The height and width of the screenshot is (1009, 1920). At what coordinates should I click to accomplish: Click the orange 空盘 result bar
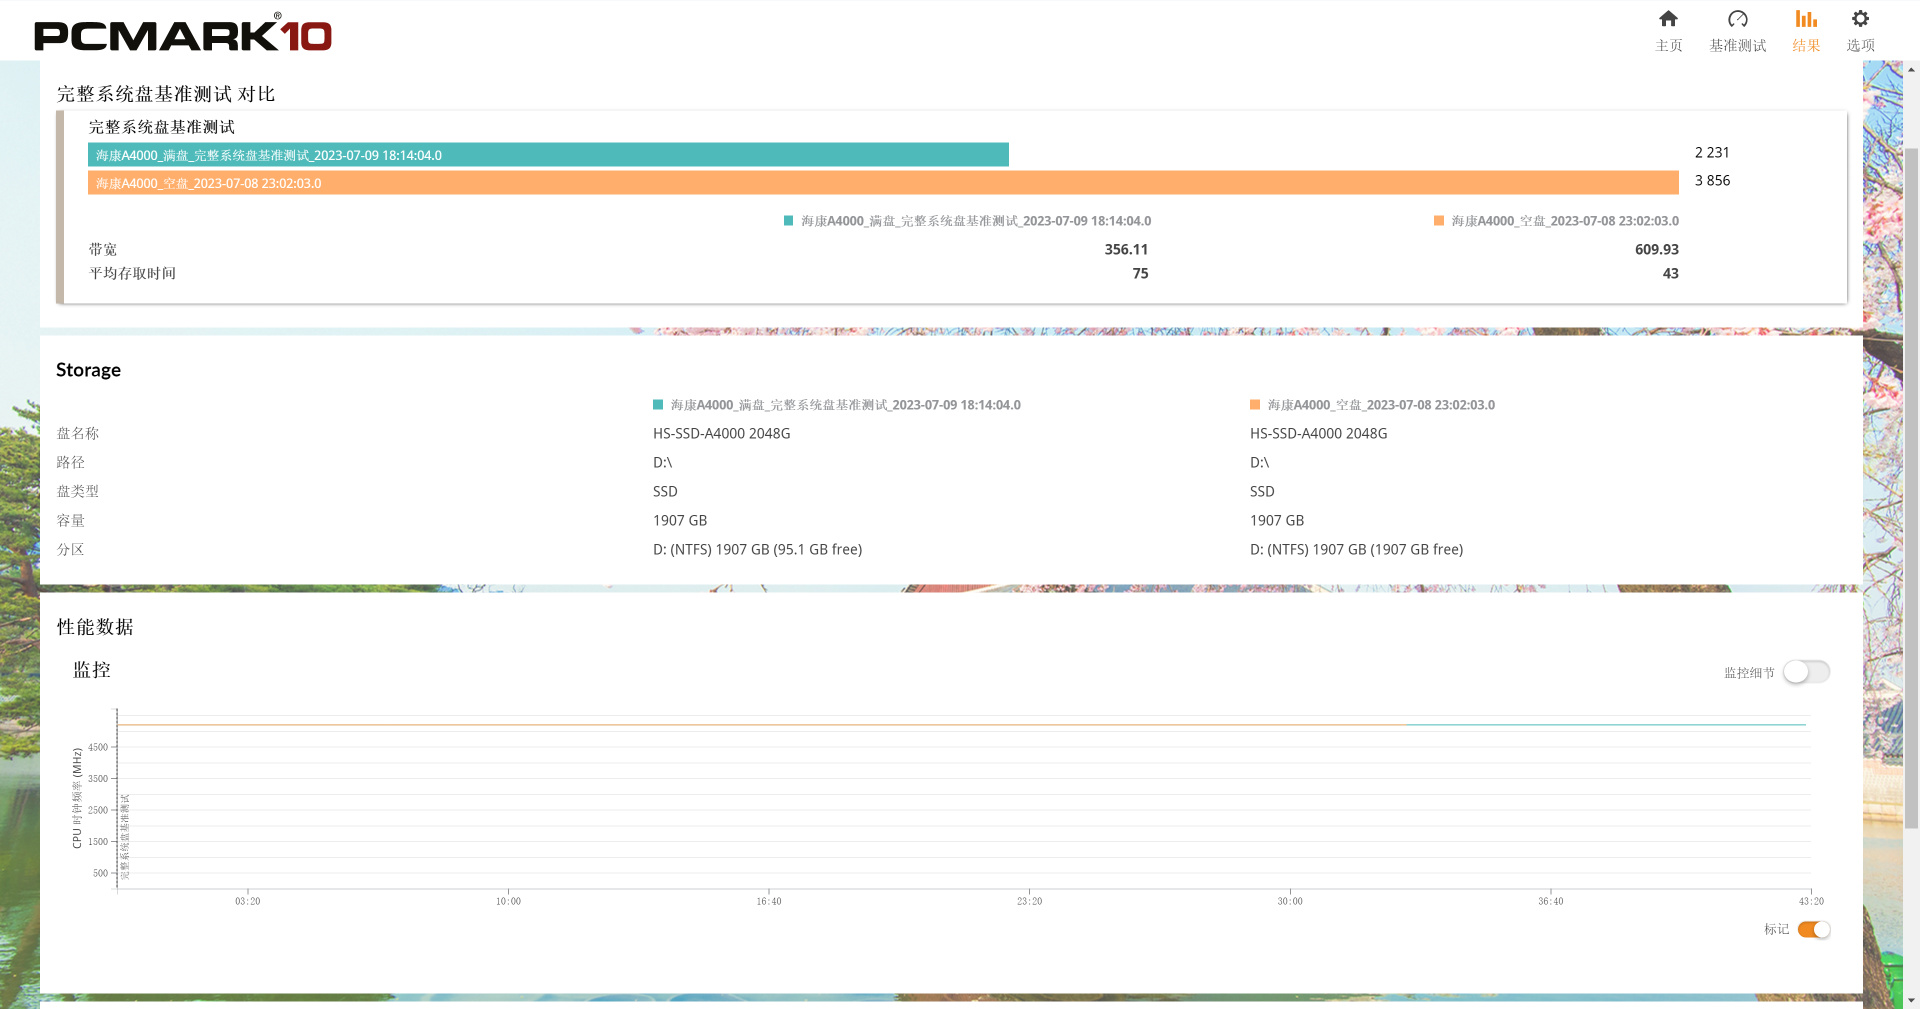[883, 183]
